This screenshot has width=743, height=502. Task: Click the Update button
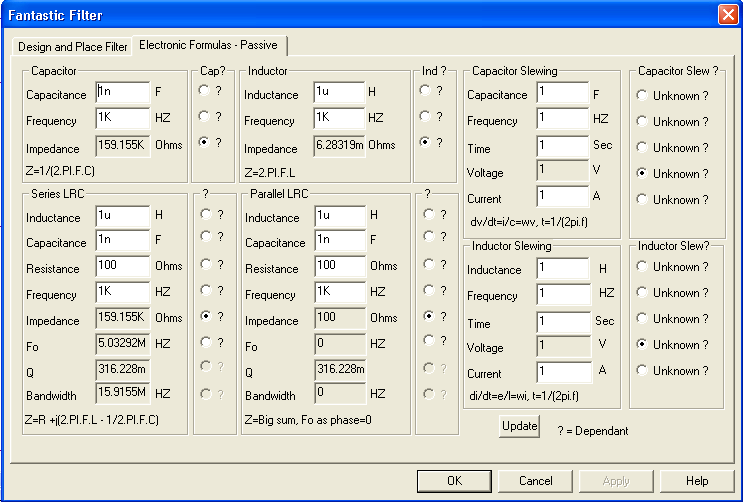coord(519,426)
